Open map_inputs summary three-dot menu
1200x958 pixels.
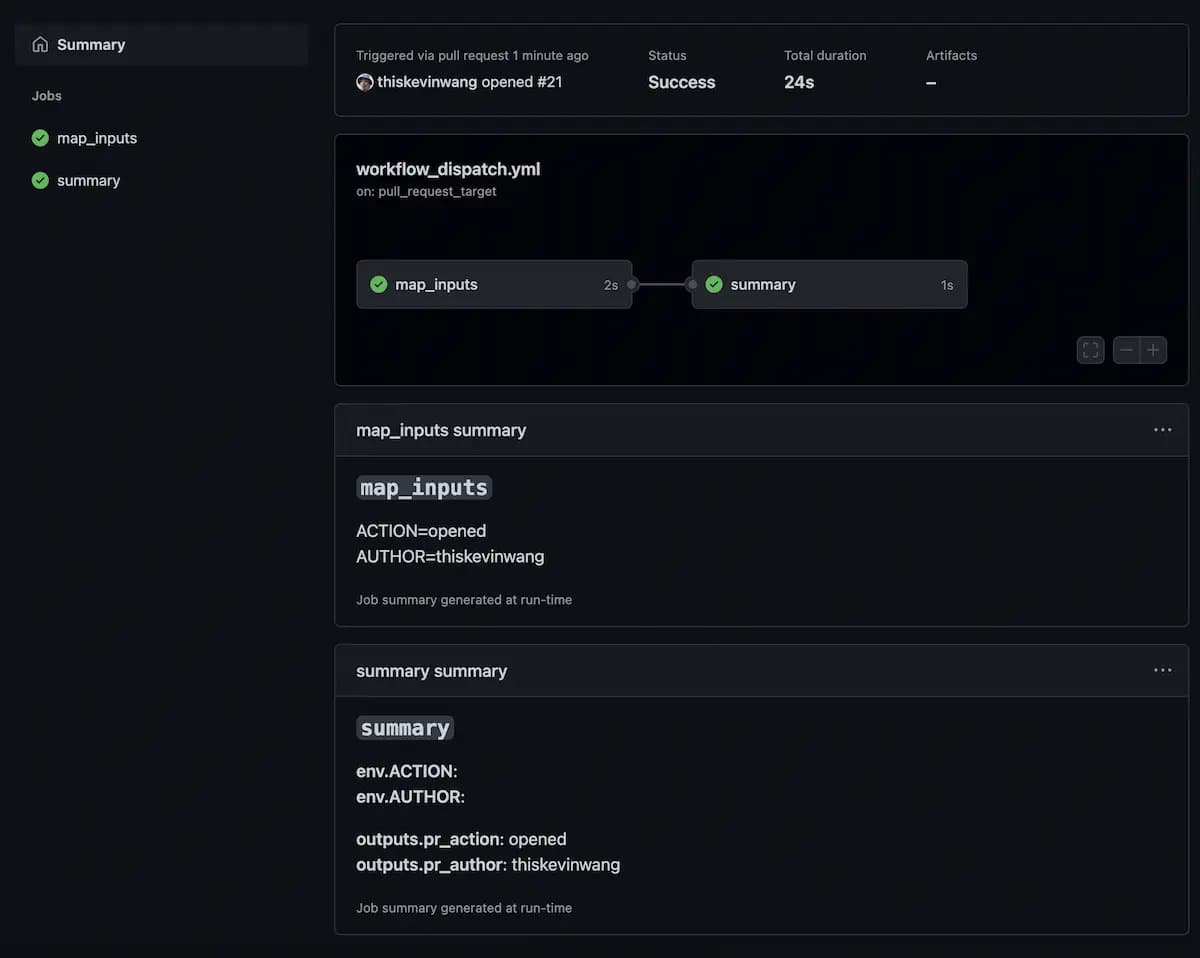click(x=1162, y=430)
